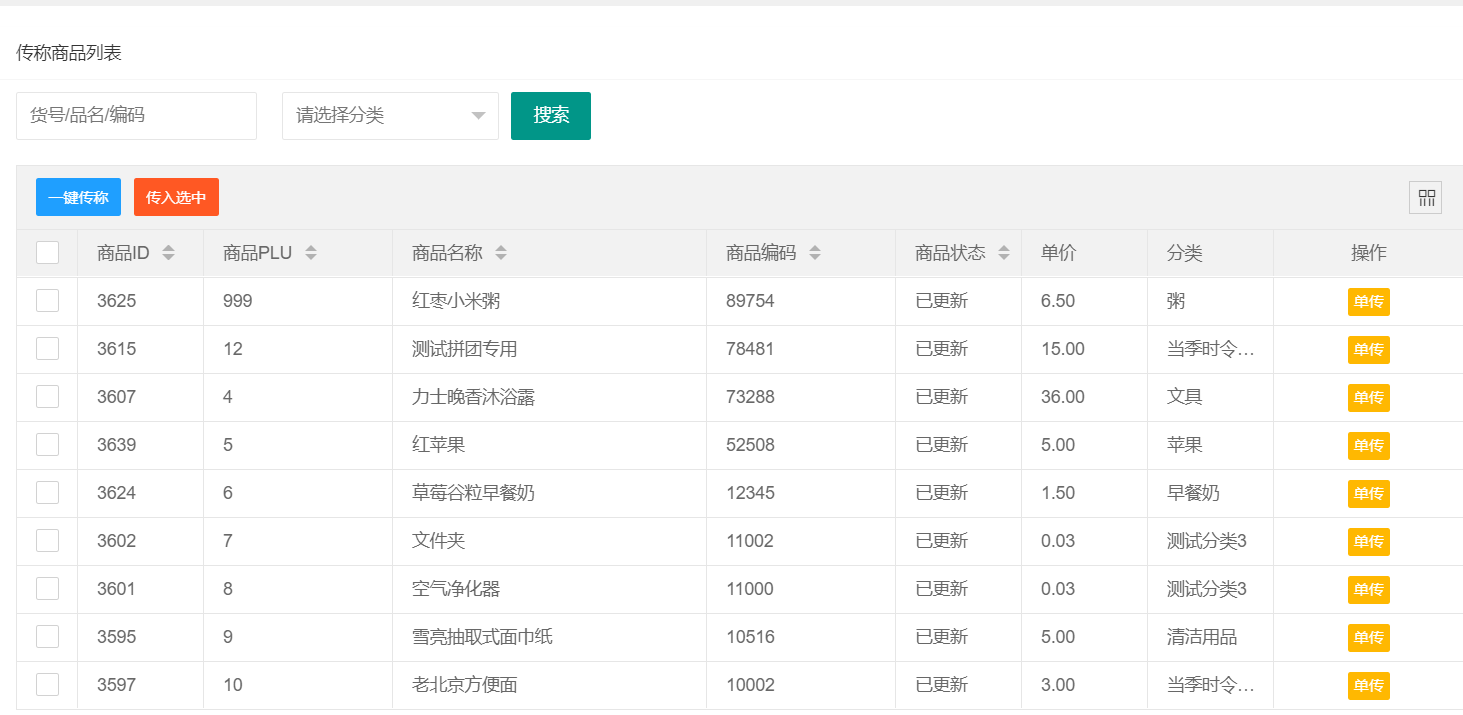
Task: Click the 空气净化器 product name cell
Action: (x=456, y=589)
